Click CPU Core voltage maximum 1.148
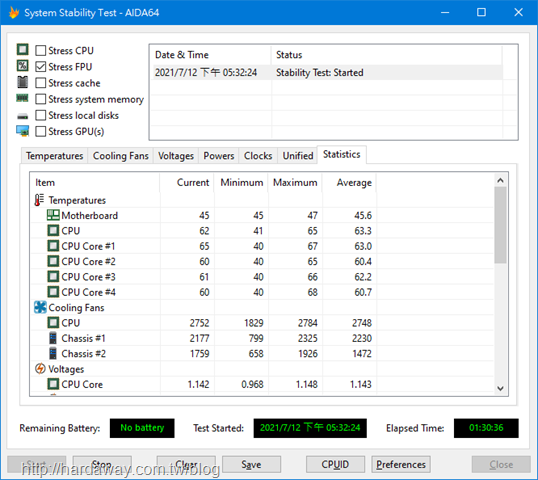 point(306,384)
